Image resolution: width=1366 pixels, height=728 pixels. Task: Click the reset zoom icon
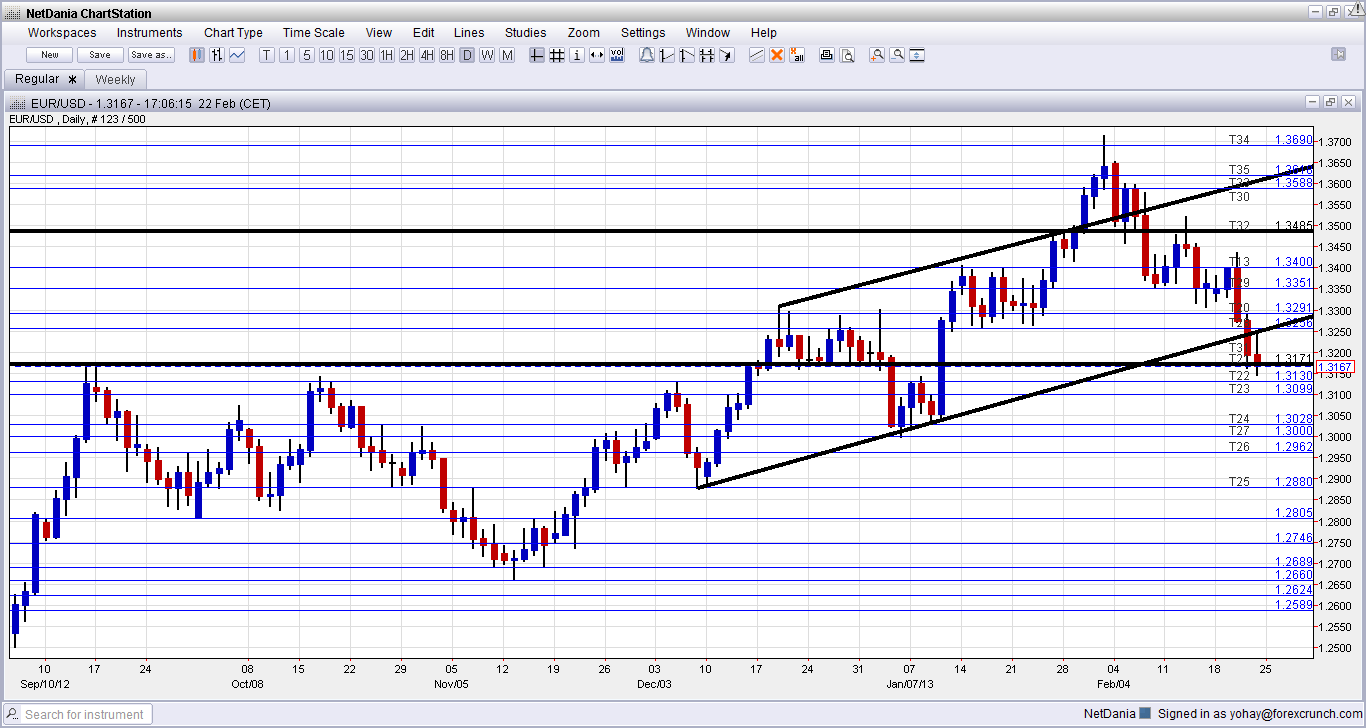pyautogui.click(x=917, y=55)
